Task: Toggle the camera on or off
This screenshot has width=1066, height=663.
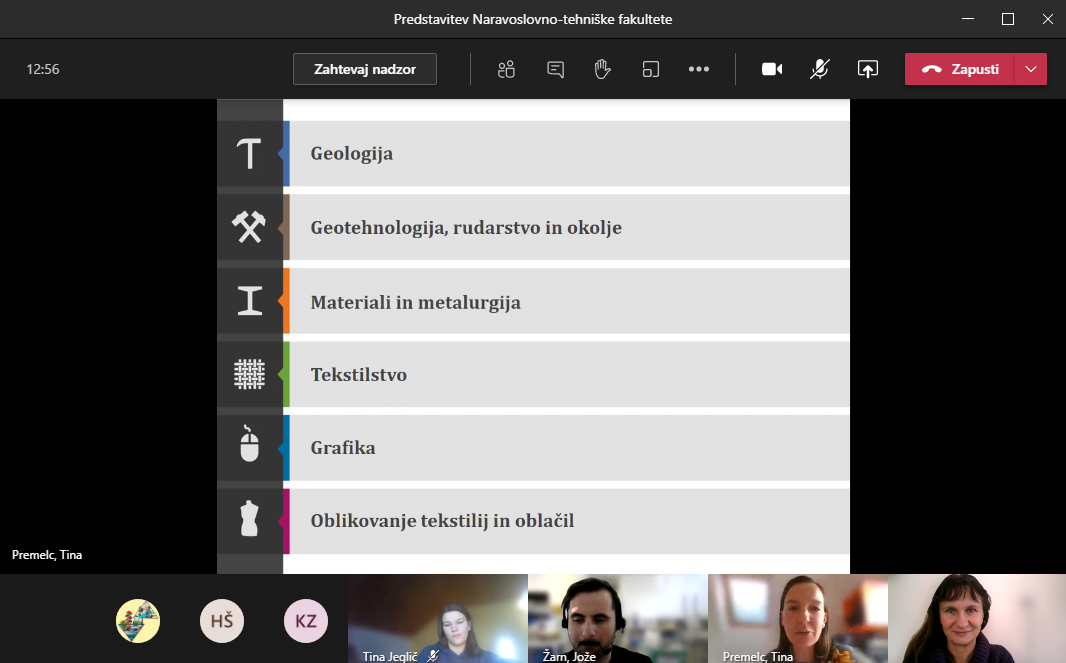Action: (772, 69)
